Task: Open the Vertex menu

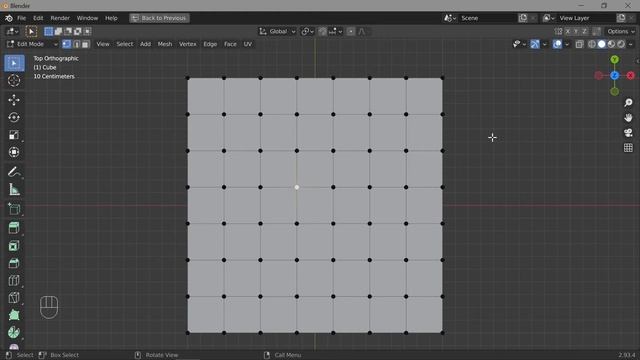Action: click(188, 44)
